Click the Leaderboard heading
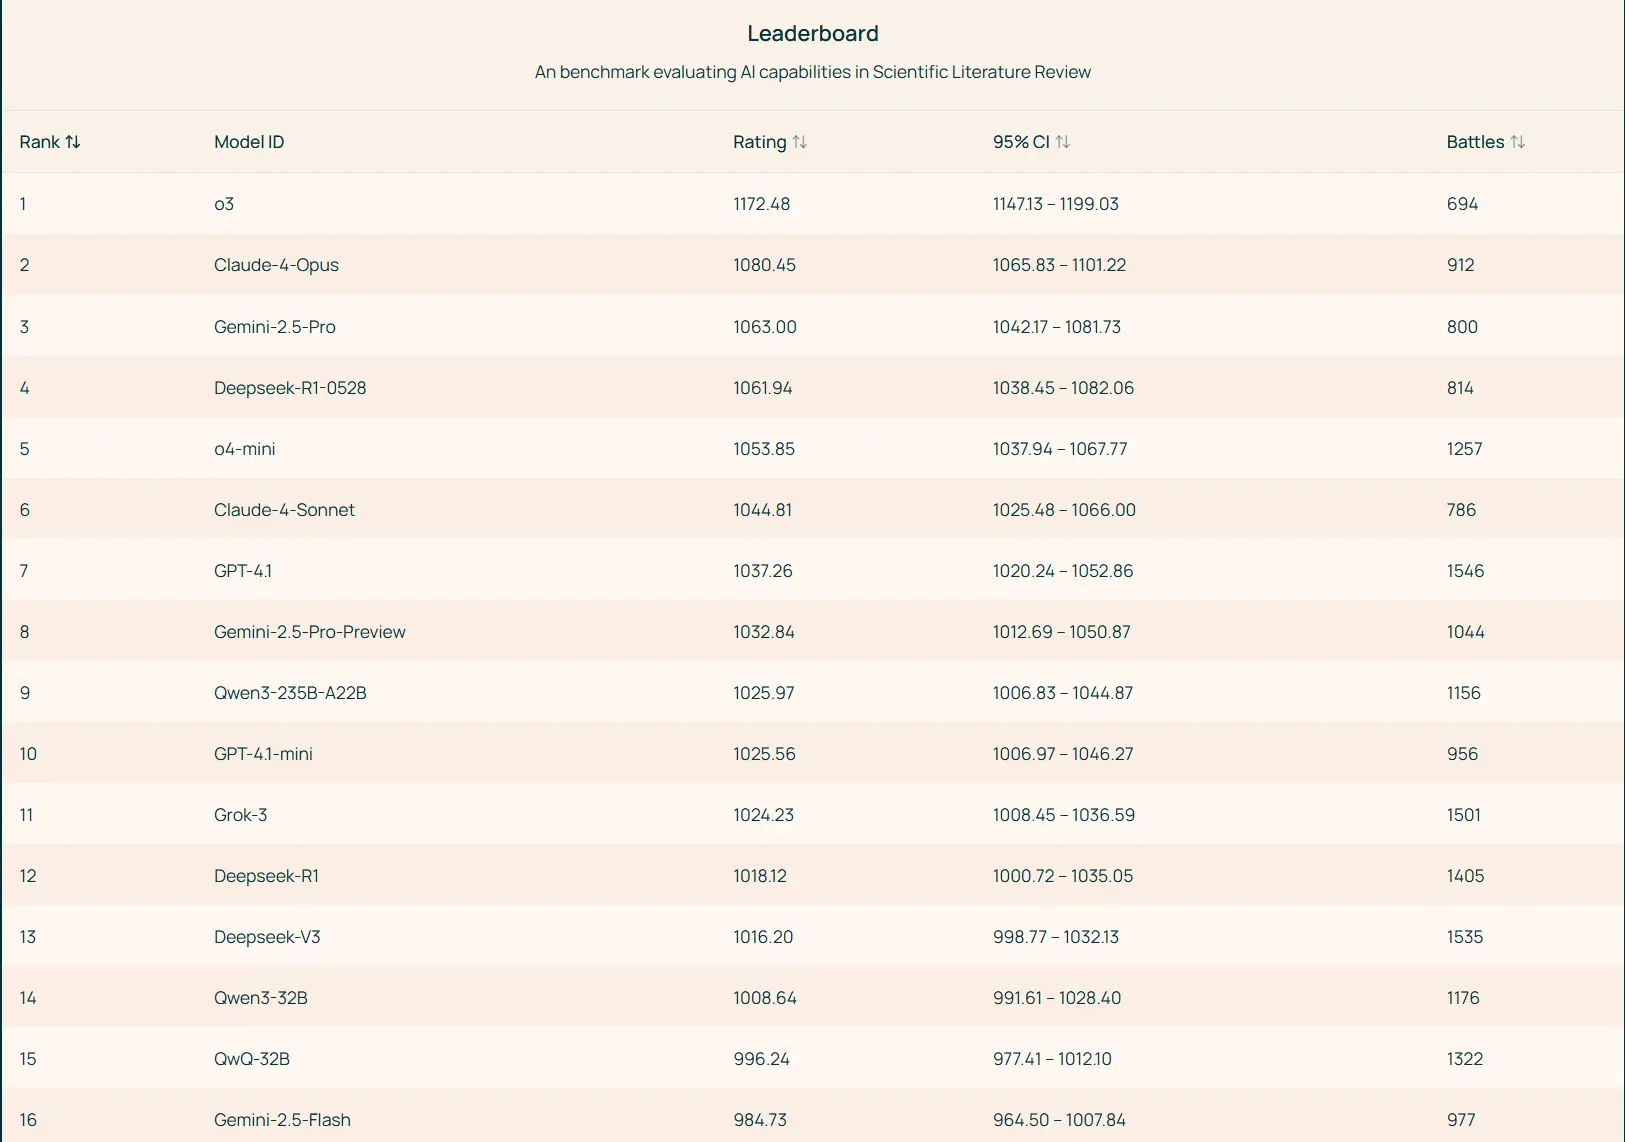The image size is (1625, 1142). click(x=812, y=33)
